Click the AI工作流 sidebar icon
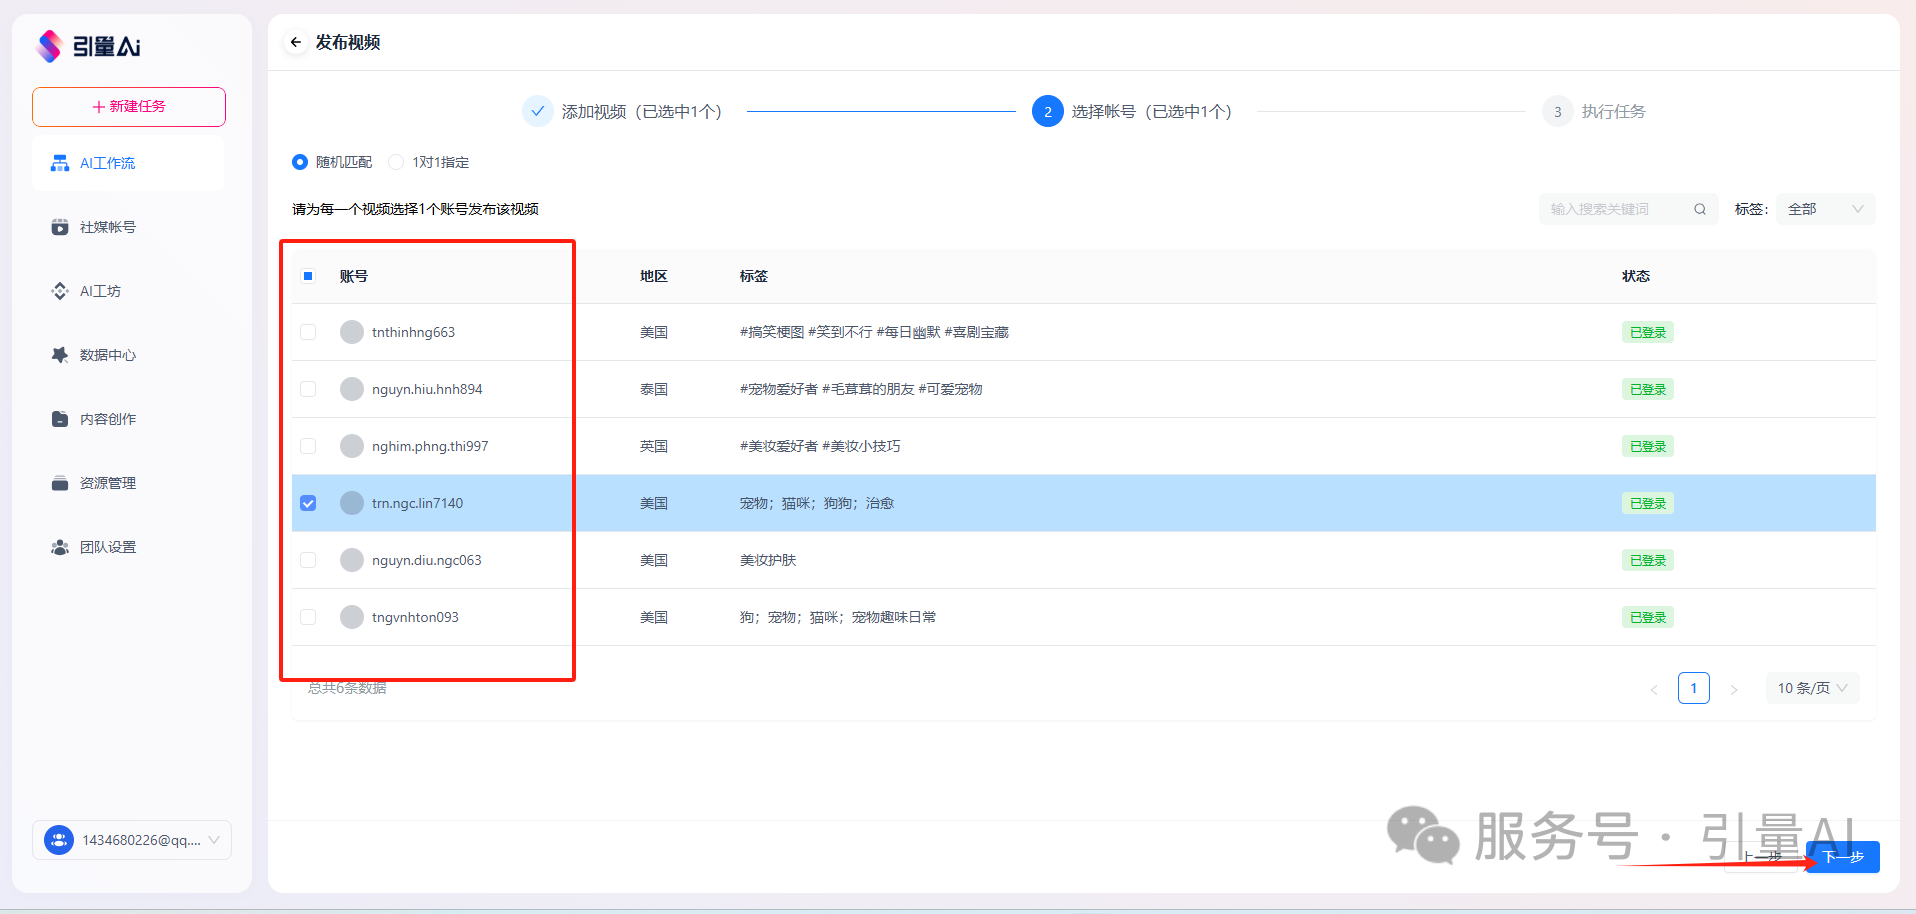Viewport: 1916px width, 914px height. pos(60,163)
